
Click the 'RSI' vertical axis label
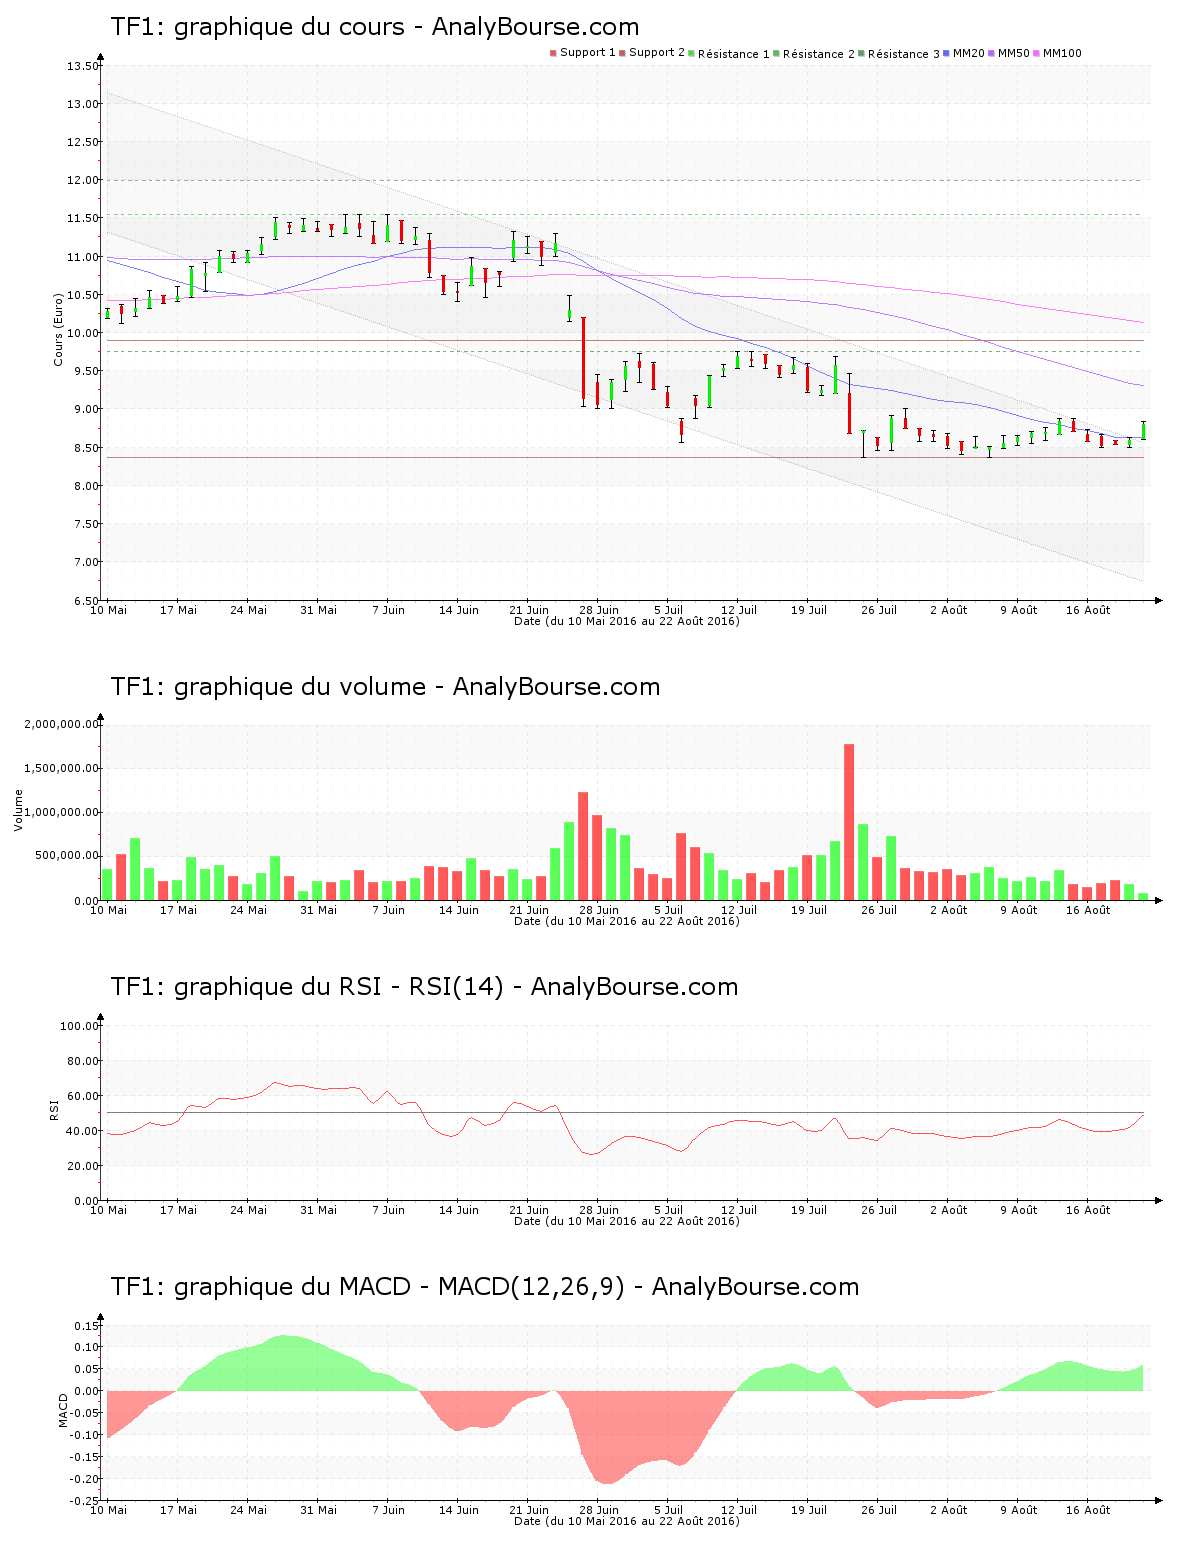click(x=54, y=1109)
